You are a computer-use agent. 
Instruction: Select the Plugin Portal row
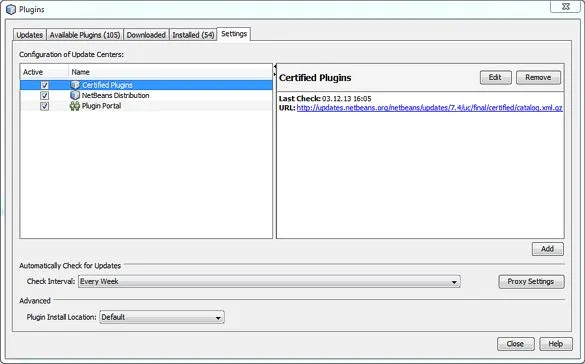pos(146,106)
